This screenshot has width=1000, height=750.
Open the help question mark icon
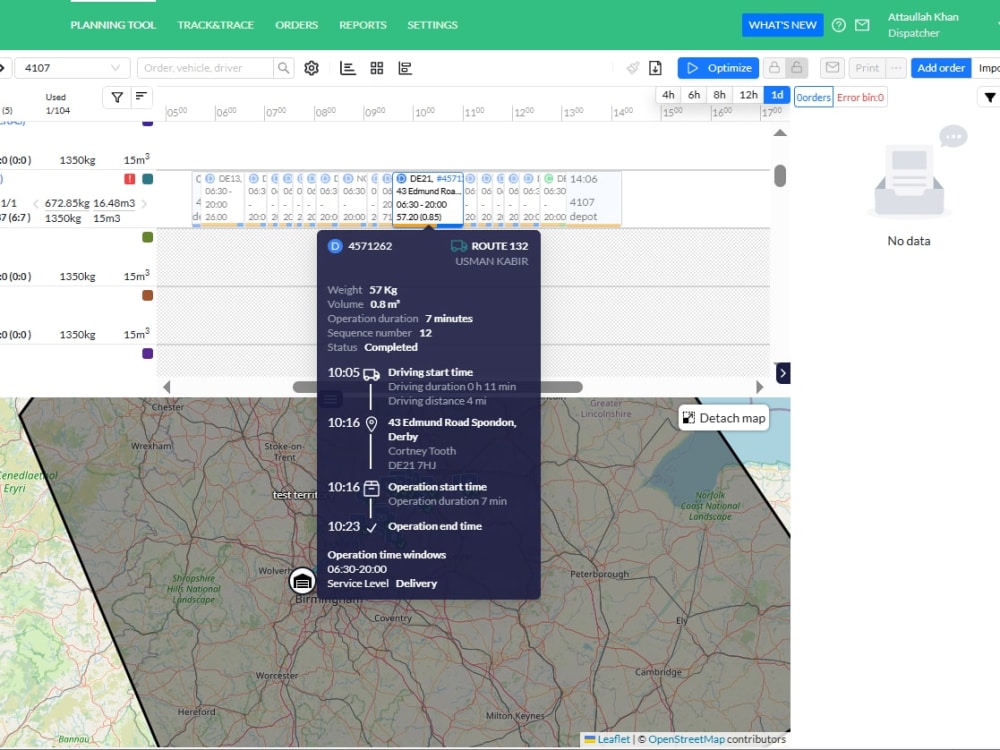tap(839, 25)
